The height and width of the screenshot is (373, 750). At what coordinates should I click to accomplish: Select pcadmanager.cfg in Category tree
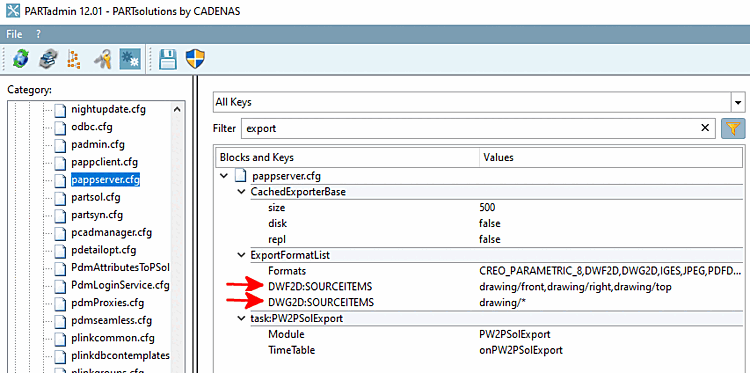pyautogui.click(x=111, y=233)
